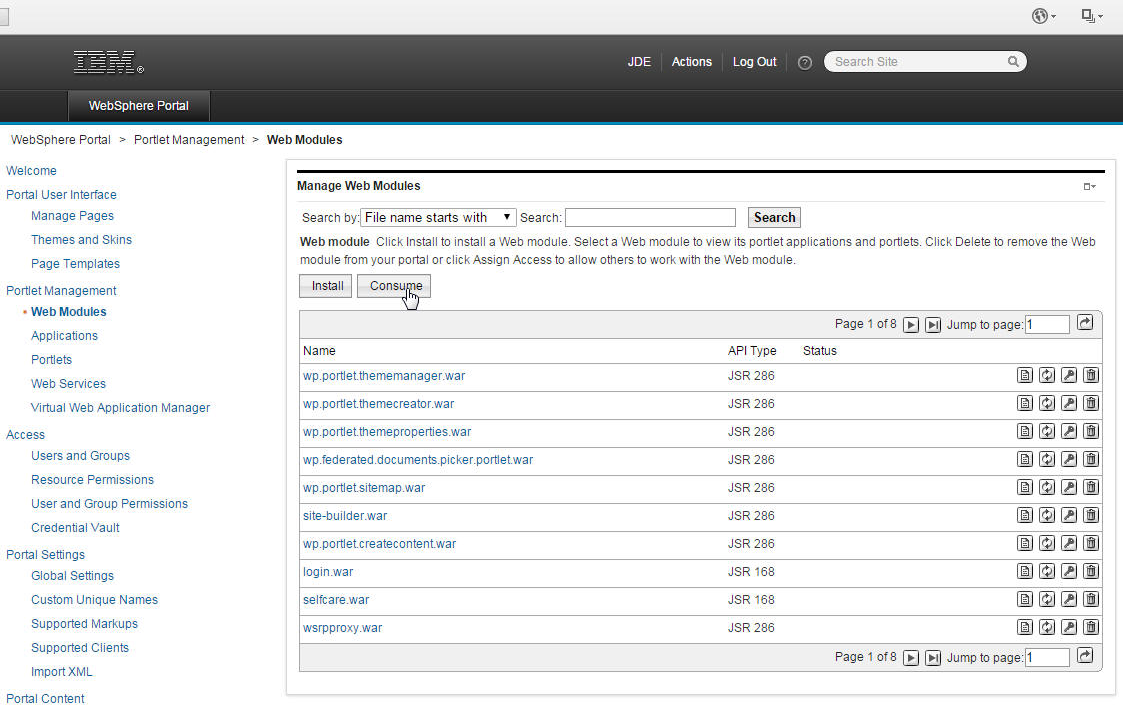Open the globe dropdown in the top bar
Image resolution: width=1123 pixels, height=708 pixels.
tap(1044, 16)
